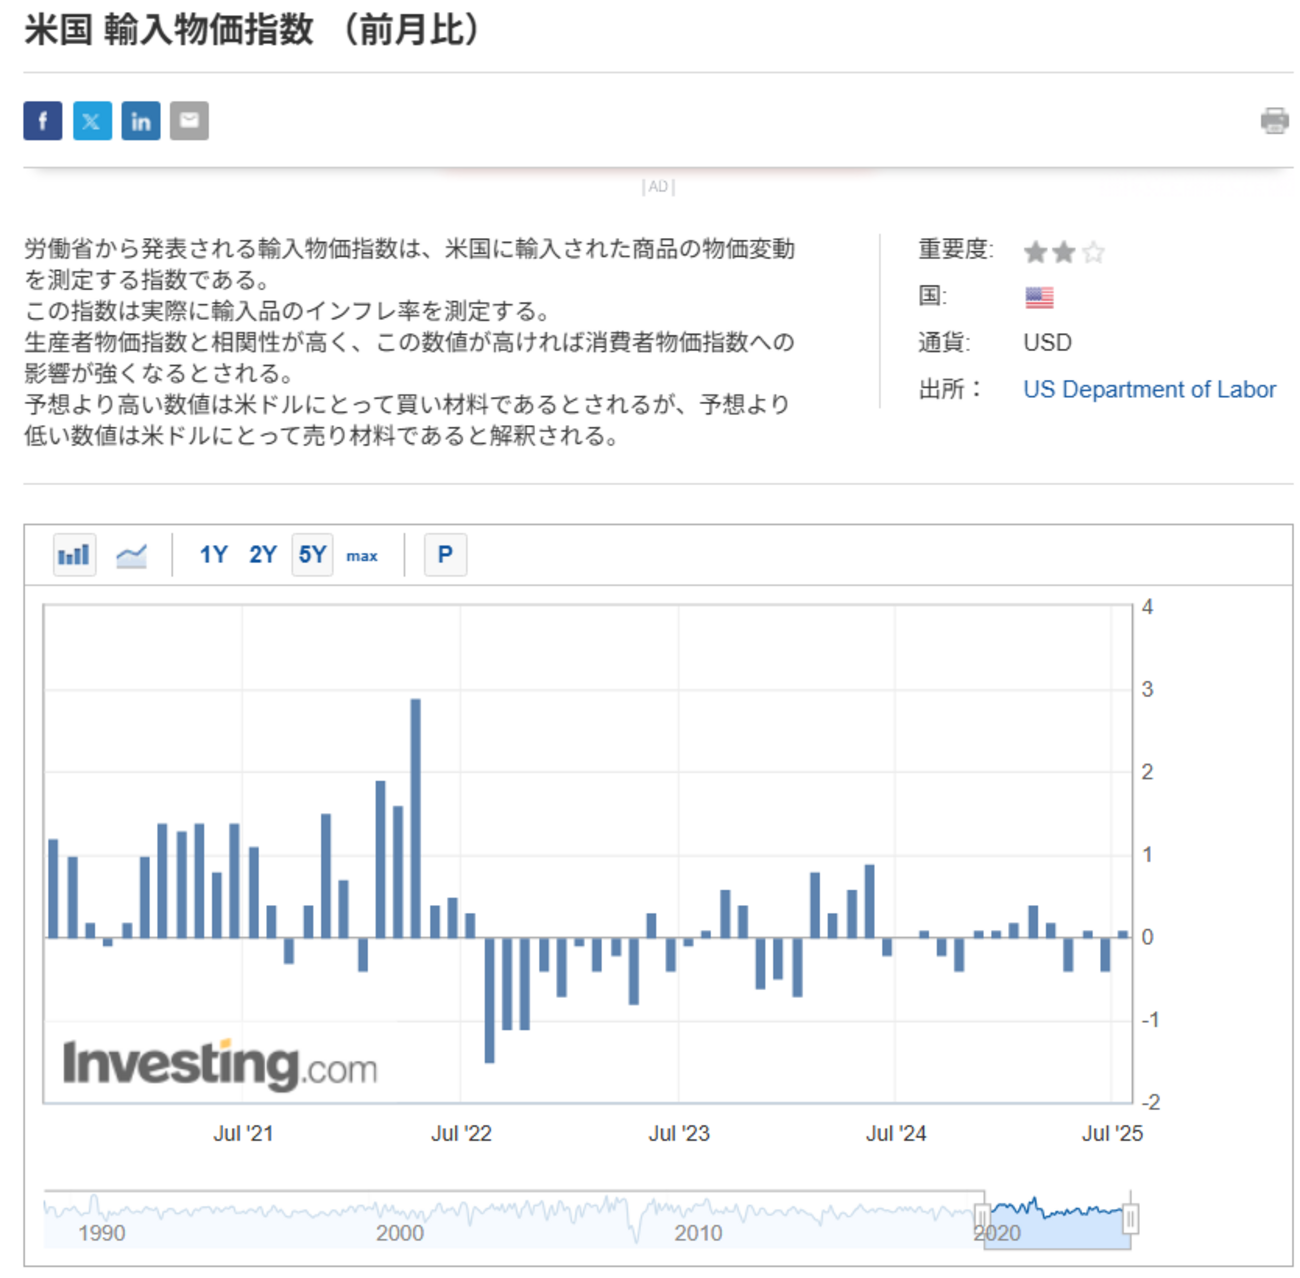The width and height of the screenshot is (1300, 1278).
Task: Select the 1Y time range
Action: pos(213,555)
